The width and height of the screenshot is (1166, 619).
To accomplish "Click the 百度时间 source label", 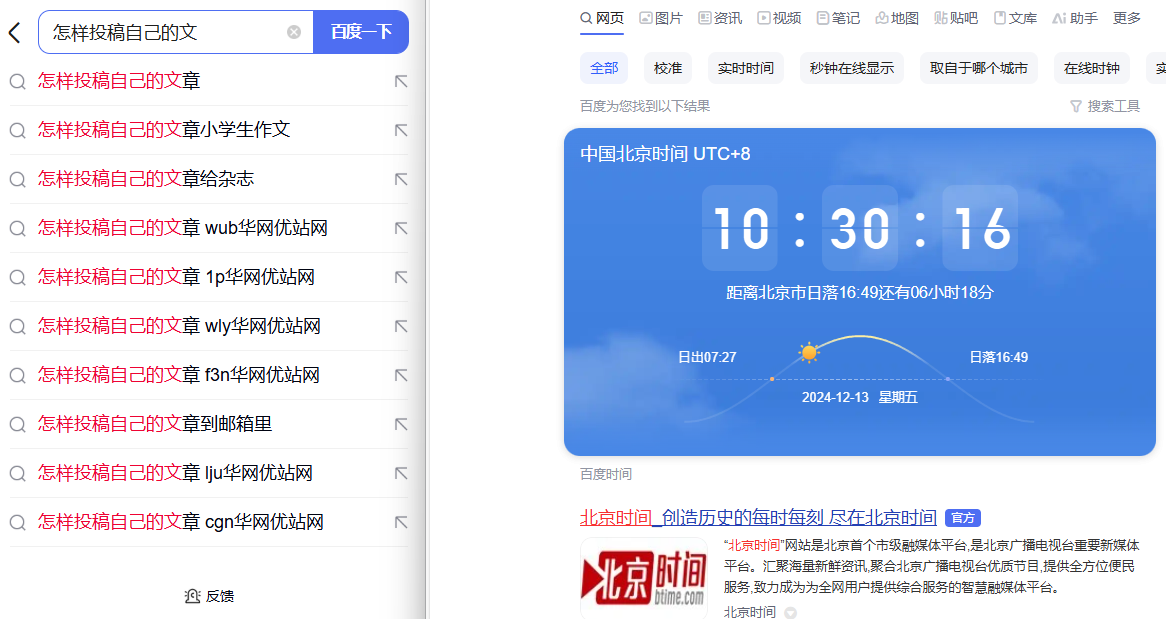I will 606,474.
